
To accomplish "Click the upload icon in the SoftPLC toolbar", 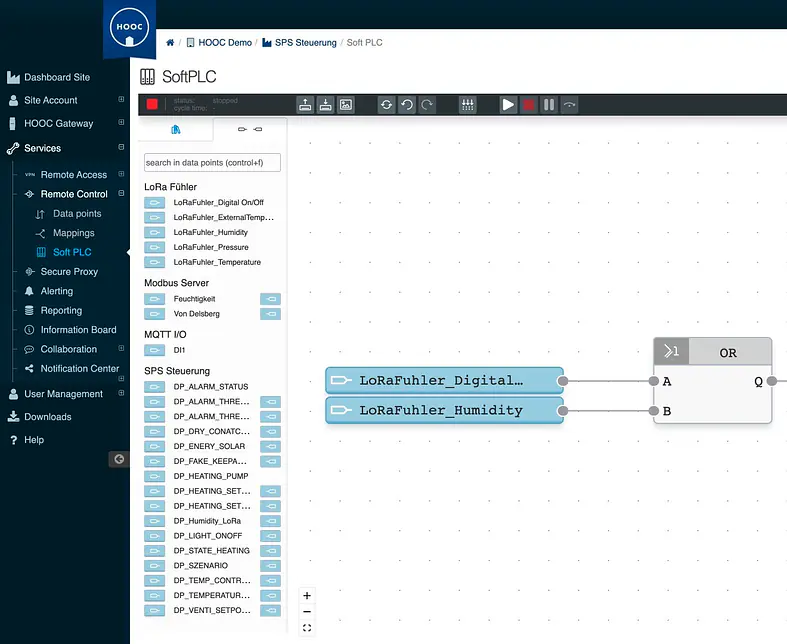I will tap(306, 104).
